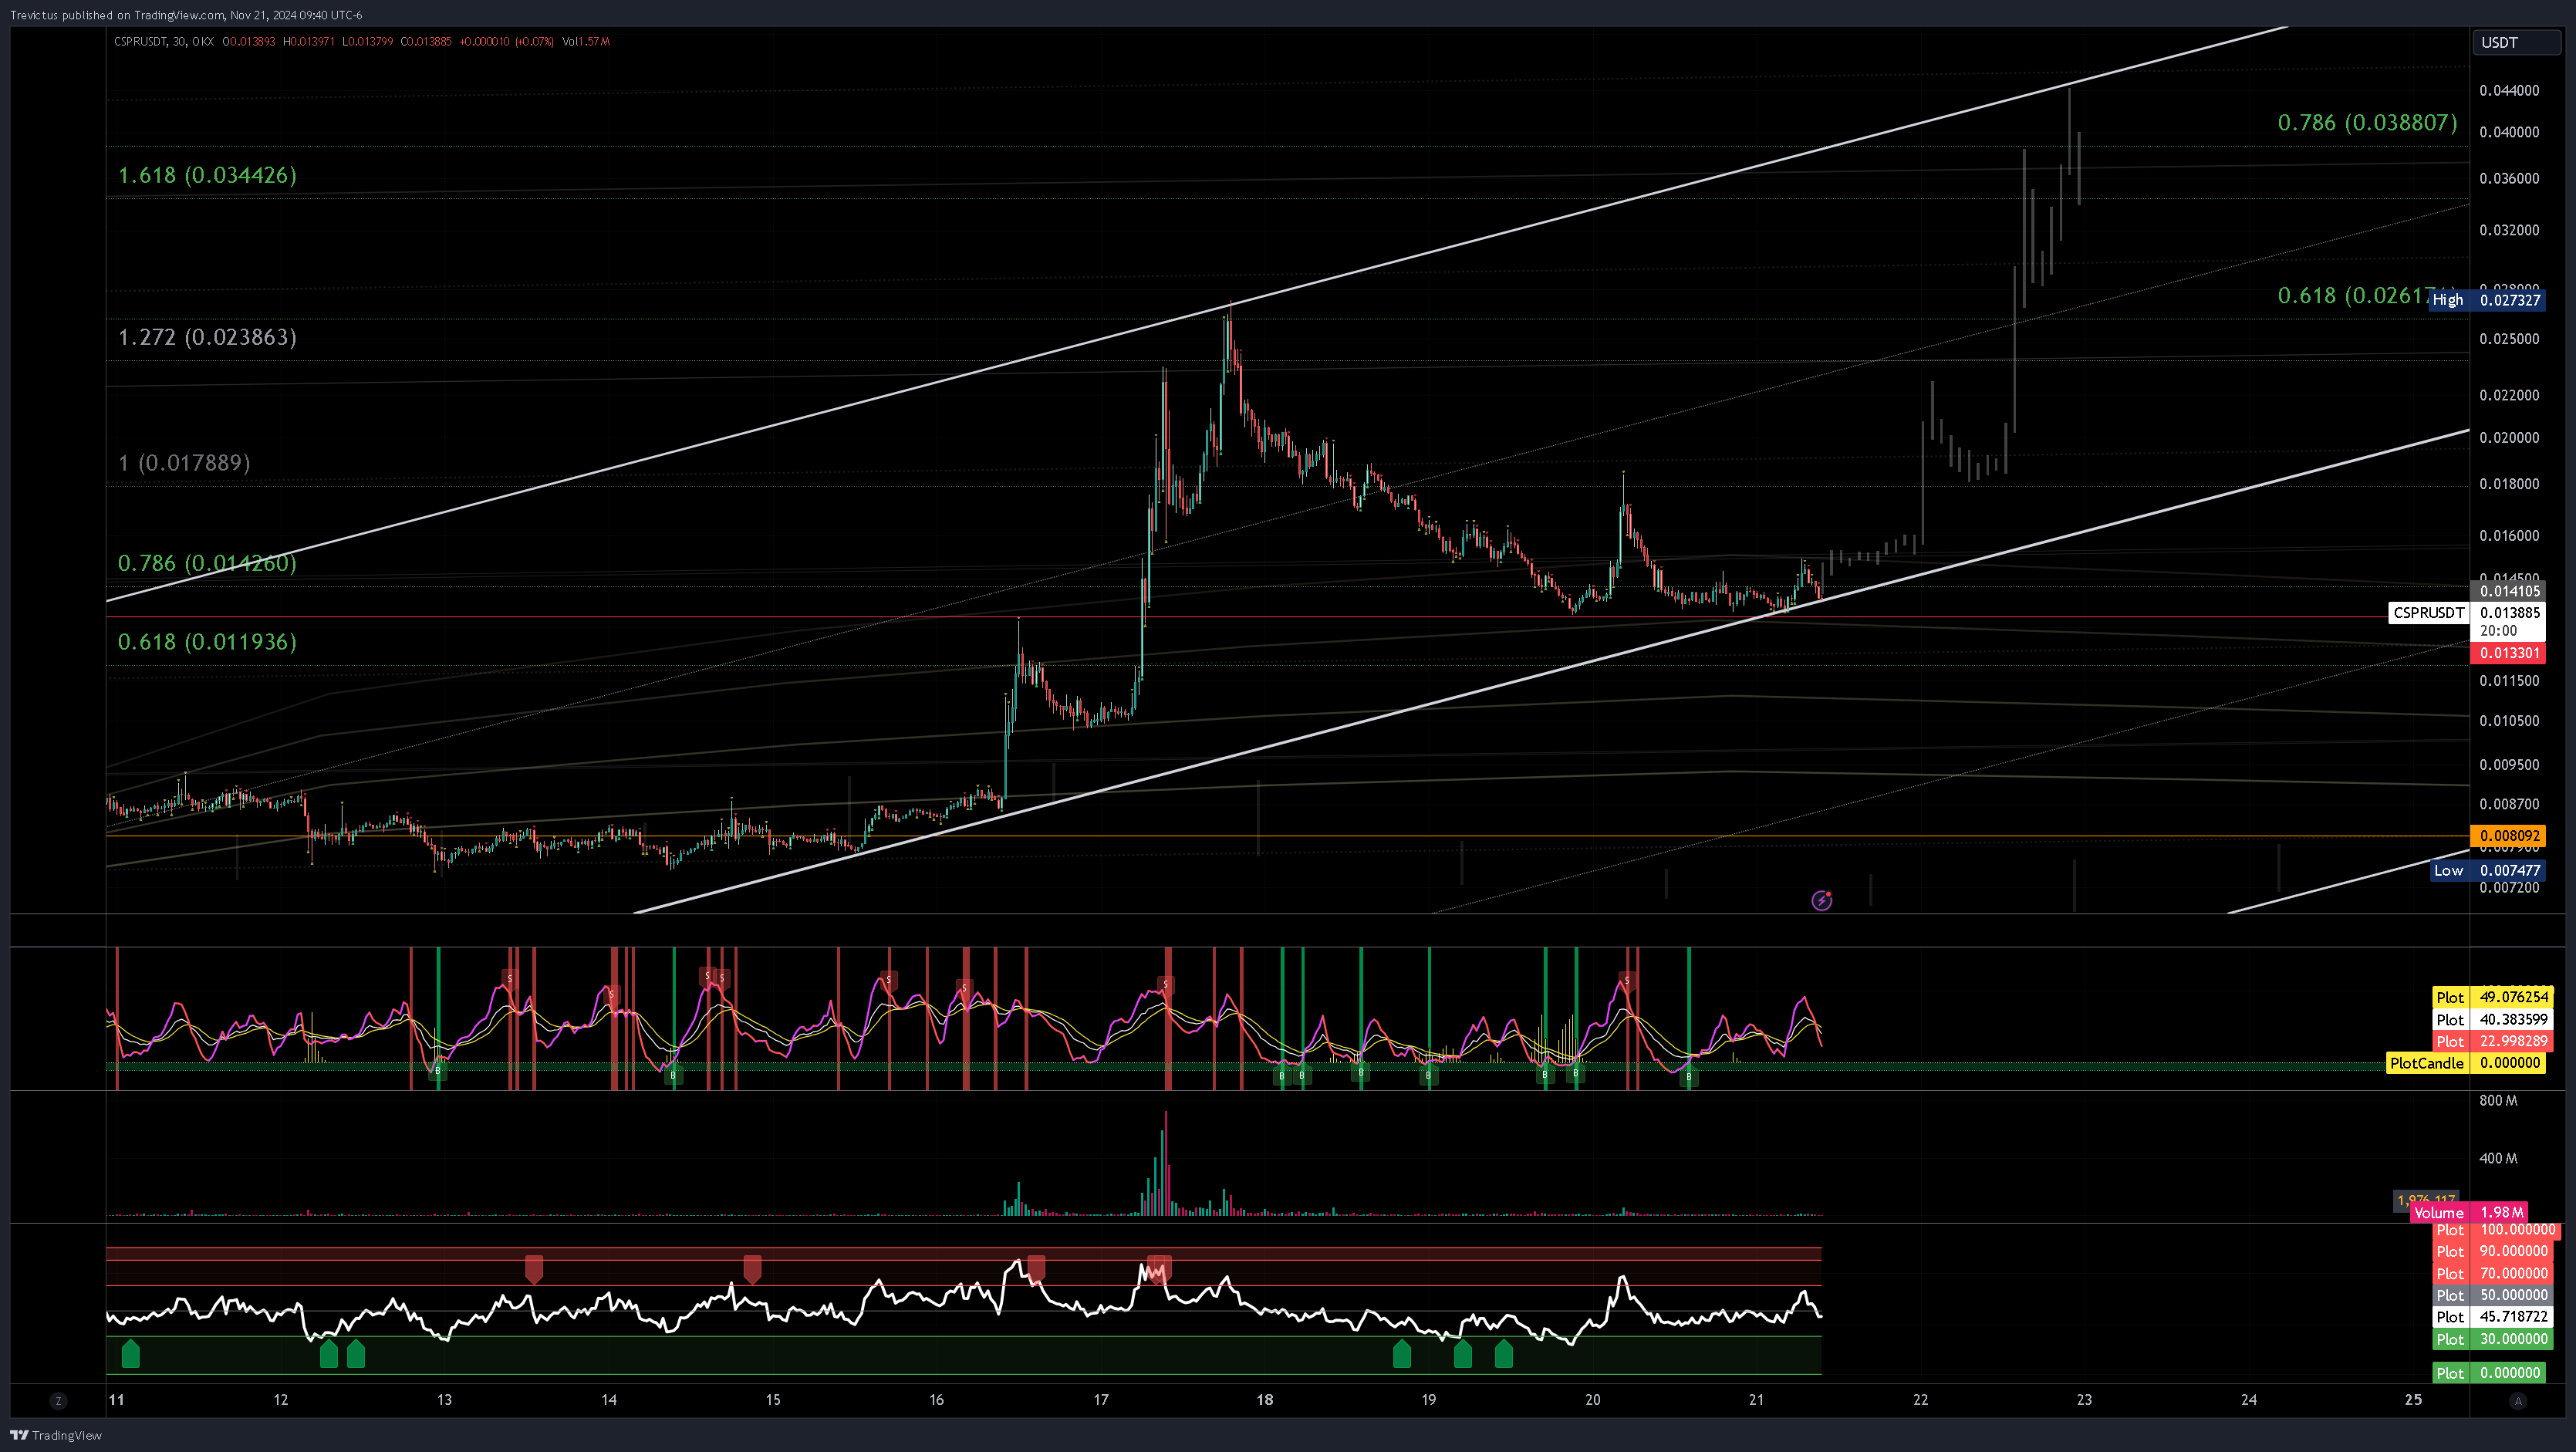This screenshot has width=2576, height=1452.
Task: Click the TradingView logo
Action: click(x=56, y=1435)
